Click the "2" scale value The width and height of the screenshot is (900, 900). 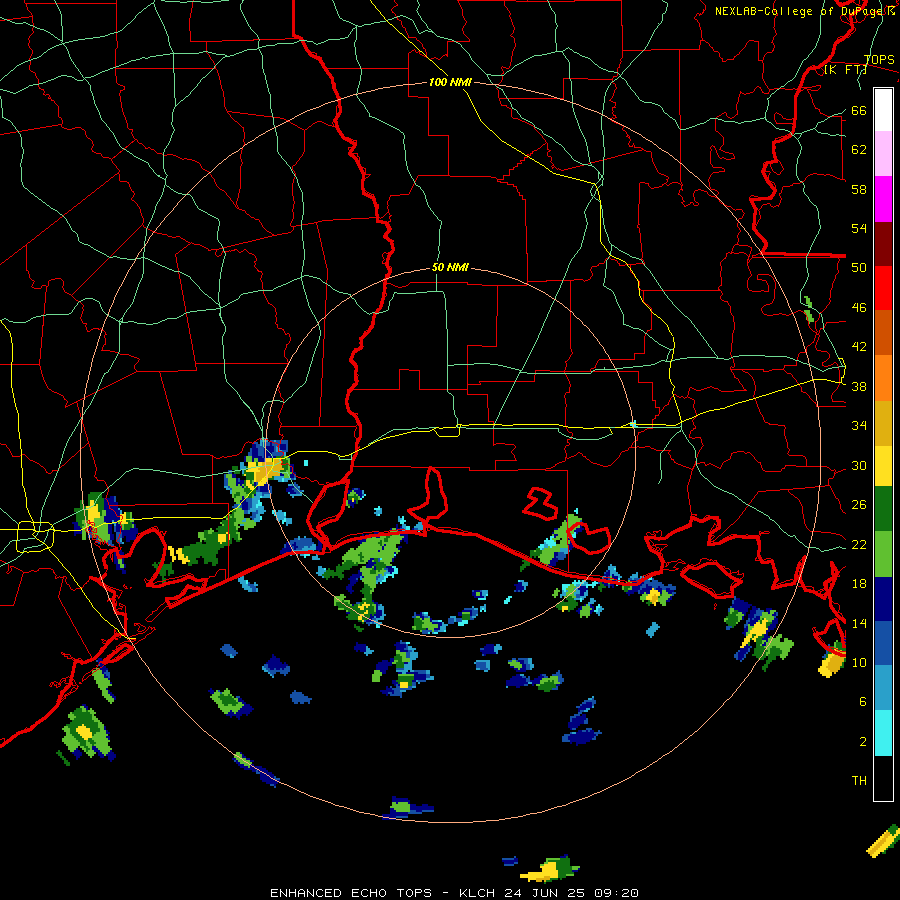tap(863, 741)
